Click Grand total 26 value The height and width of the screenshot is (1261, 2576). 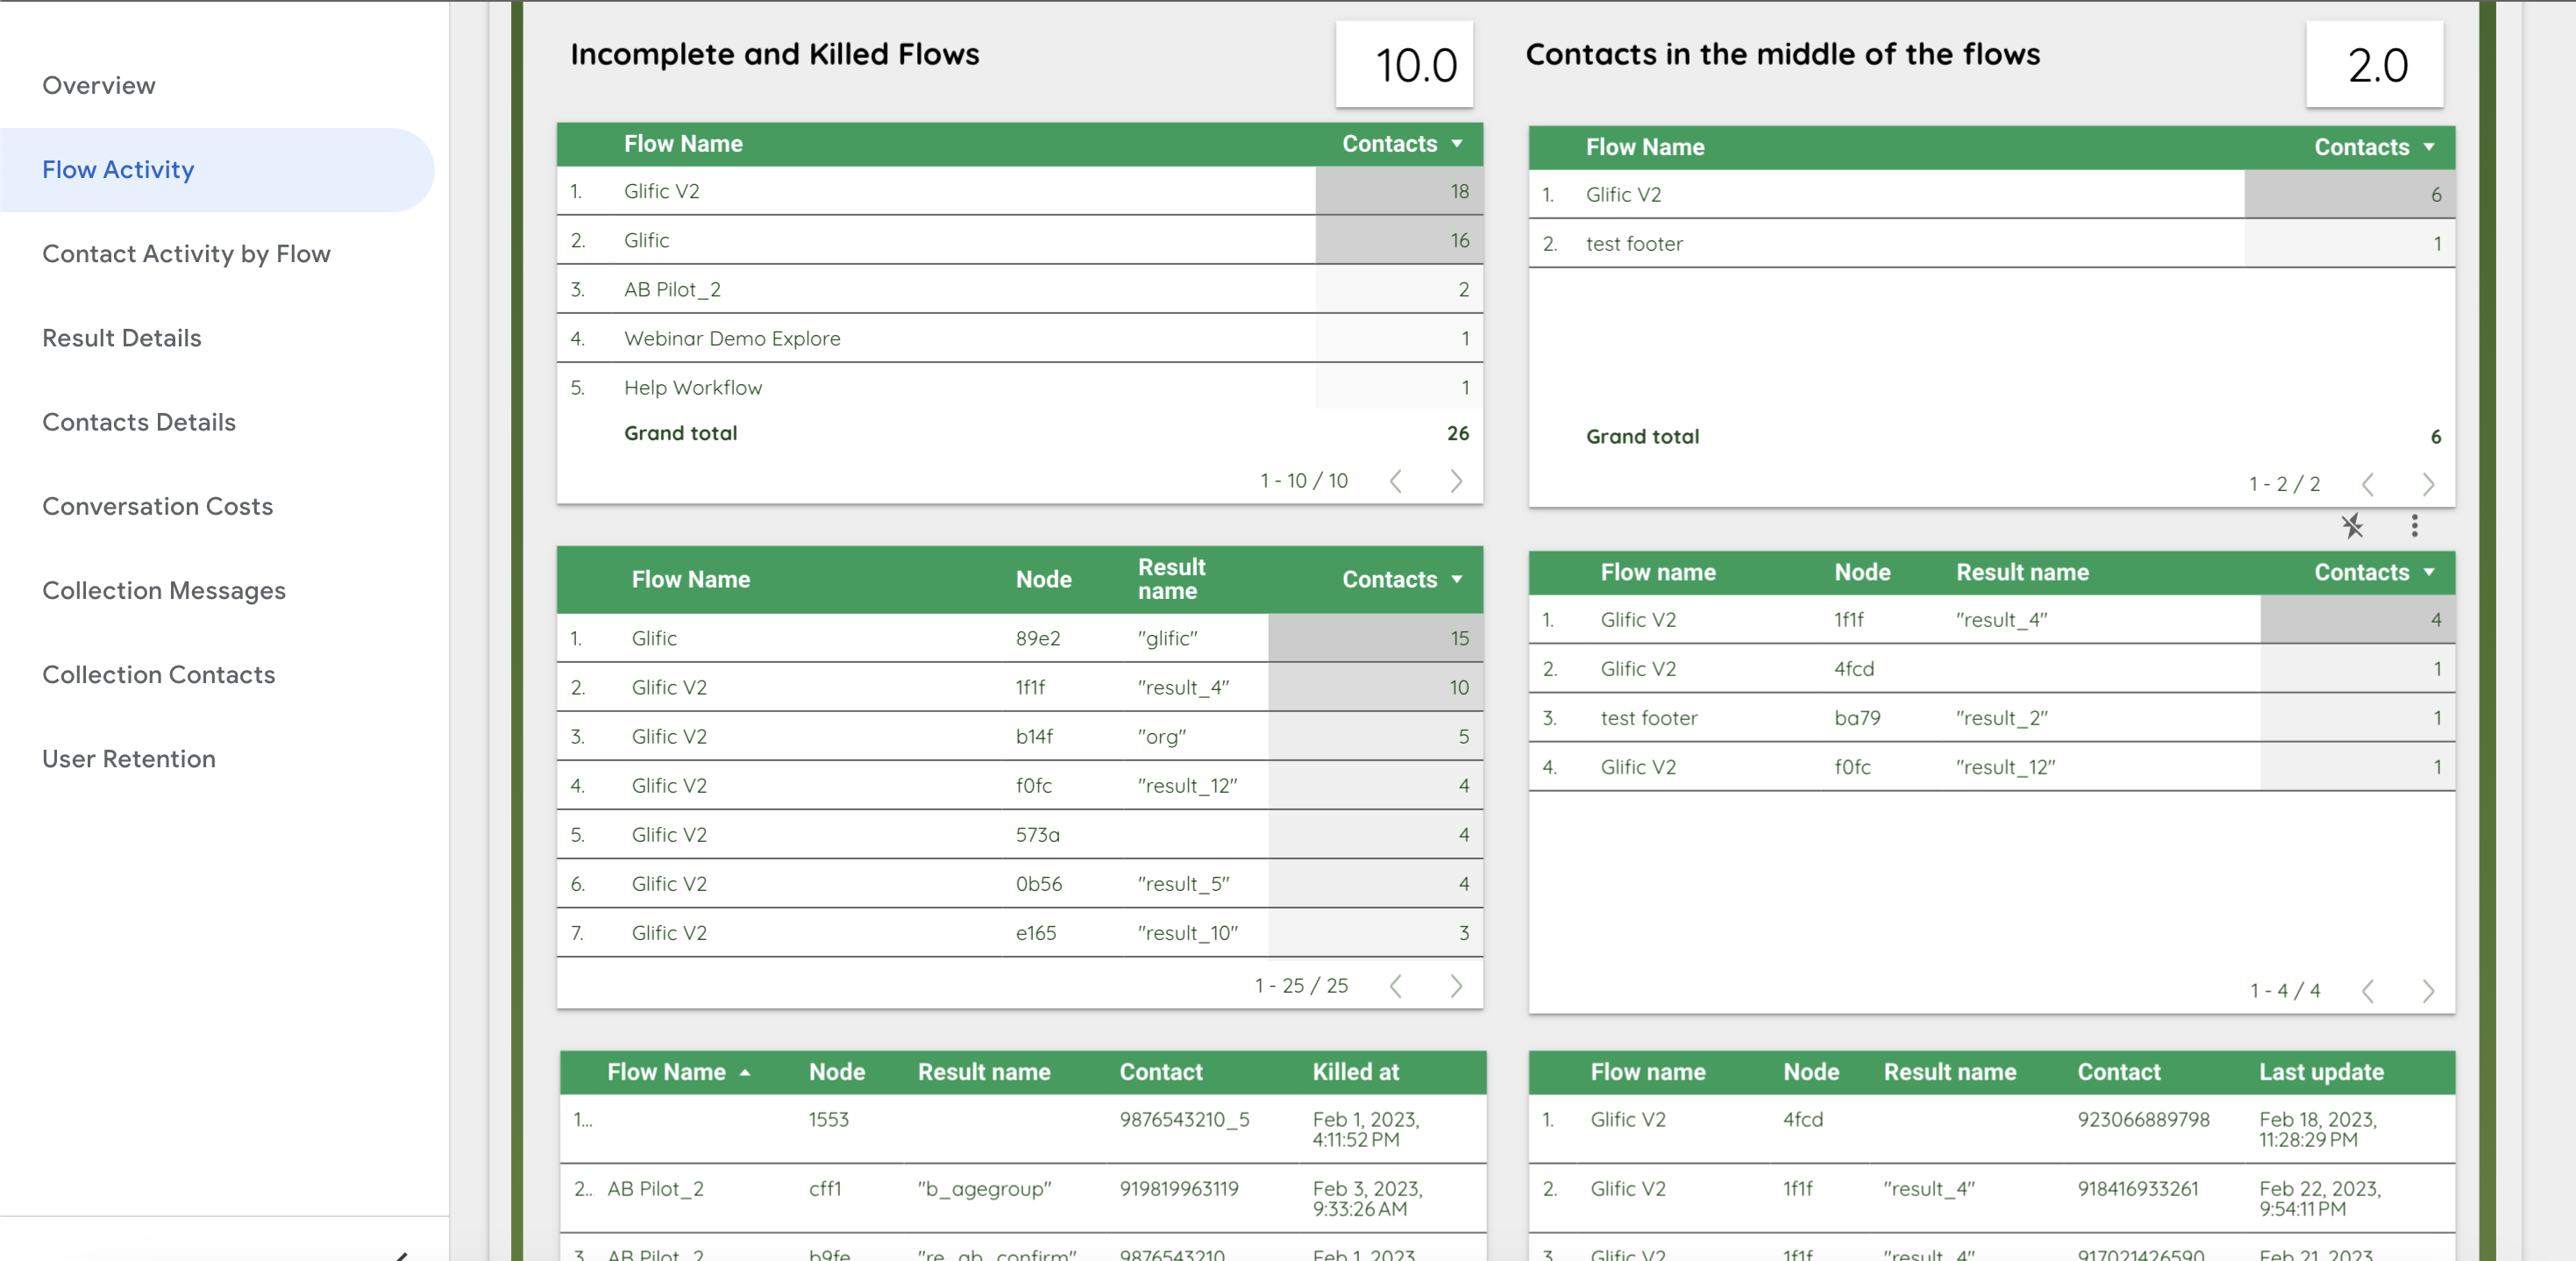tap(1457, 433)
